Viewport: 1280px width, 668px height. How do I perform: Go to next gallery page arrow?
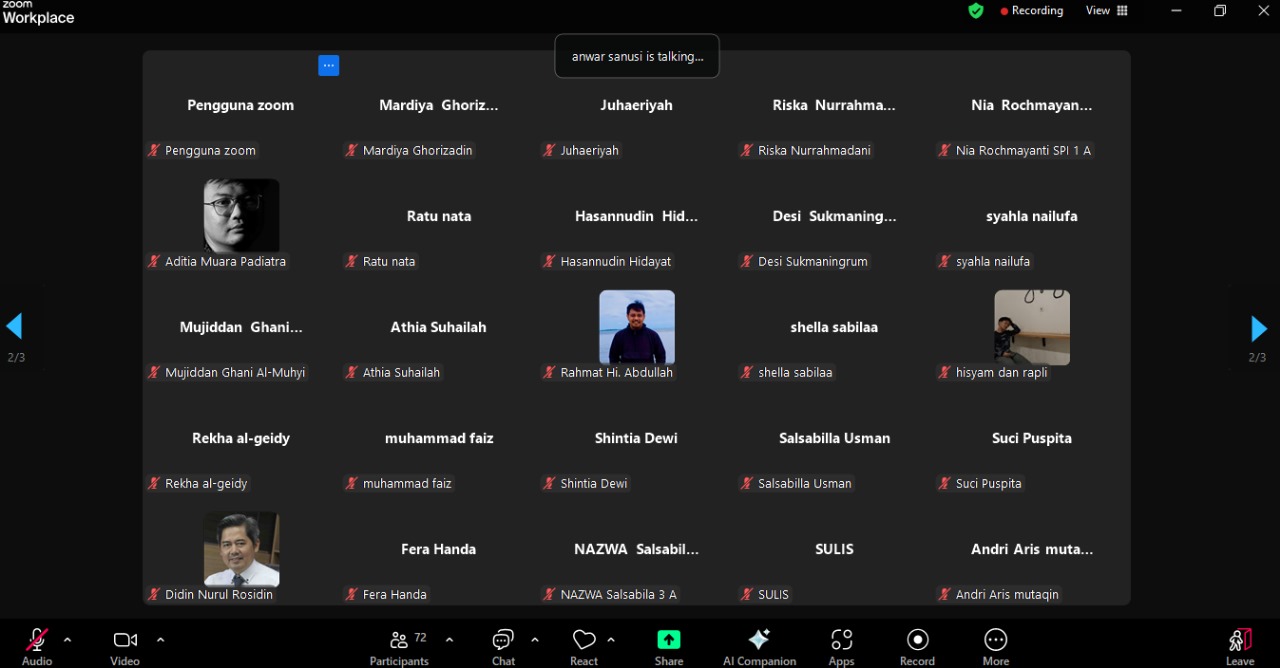pyautogui.click(x=1258, y=328)
